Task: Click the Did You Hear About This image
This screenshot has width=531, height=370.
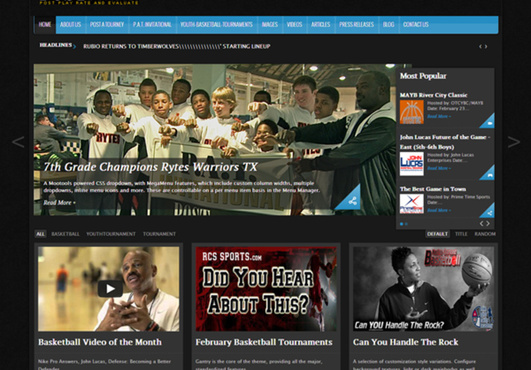Action: coord(266,289)
